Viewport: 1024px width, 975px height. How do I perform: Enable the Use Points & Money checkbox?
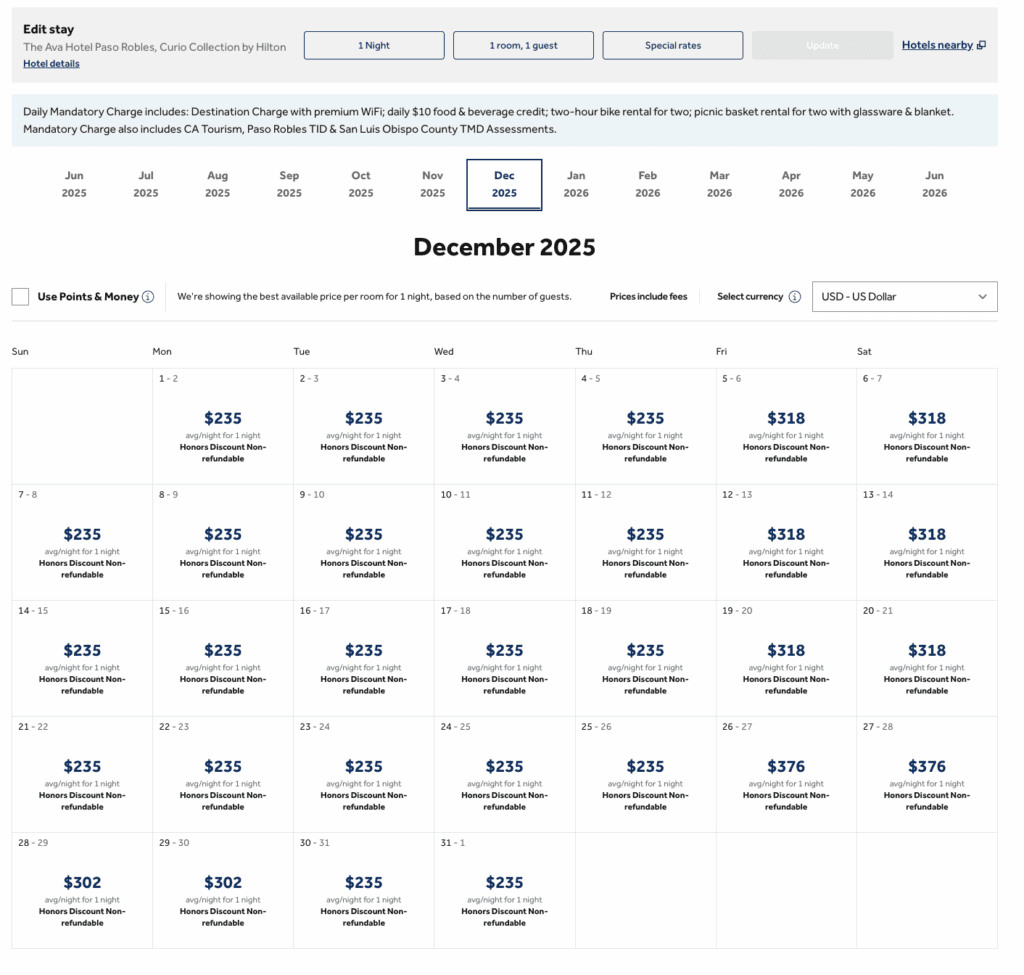[x=20, y=296]
